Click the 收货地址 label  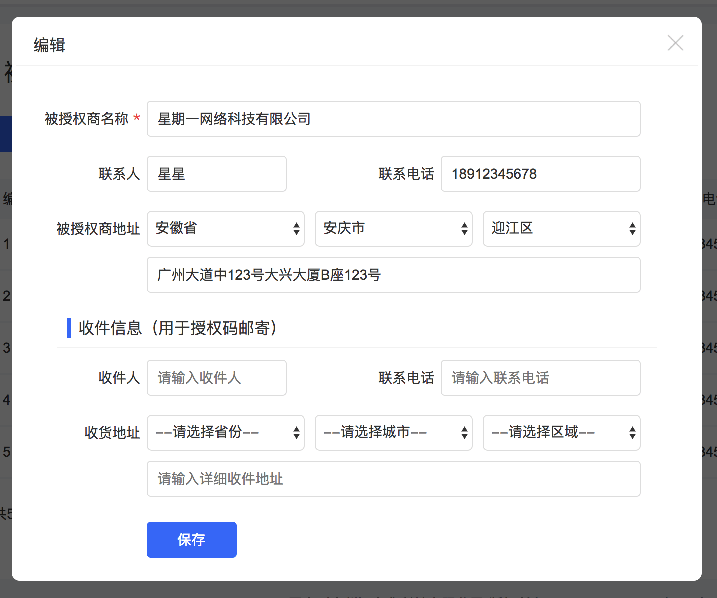pos(112,433)
